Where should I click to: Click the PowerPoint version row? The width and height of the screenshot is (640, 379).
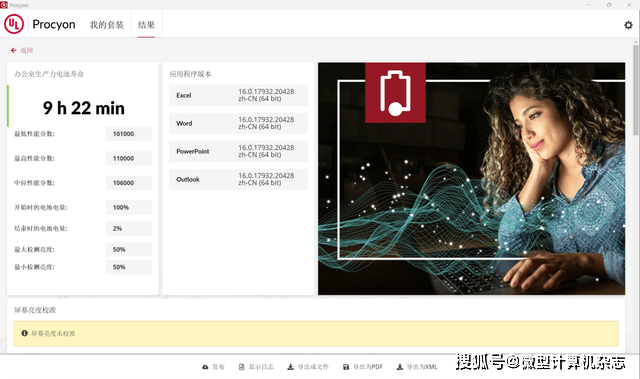[x=238, y=151]
